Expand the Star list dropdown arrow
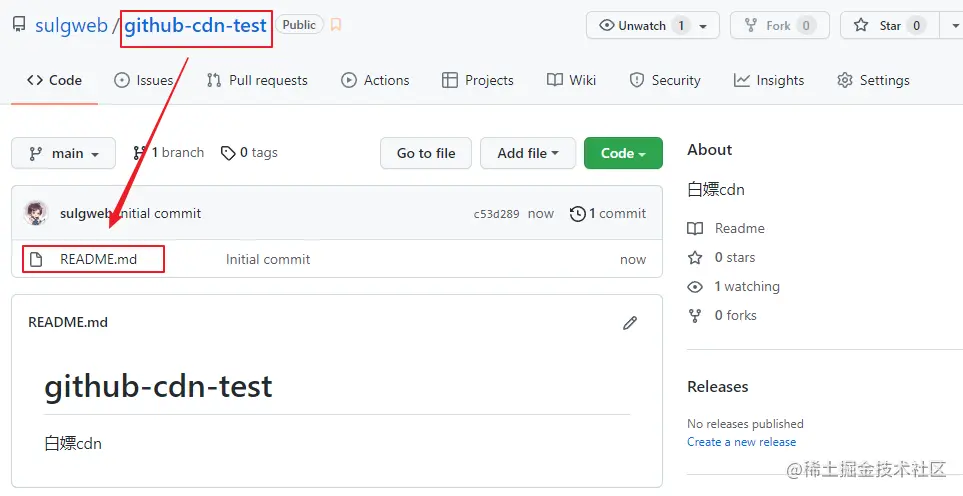 pos(953,25)
